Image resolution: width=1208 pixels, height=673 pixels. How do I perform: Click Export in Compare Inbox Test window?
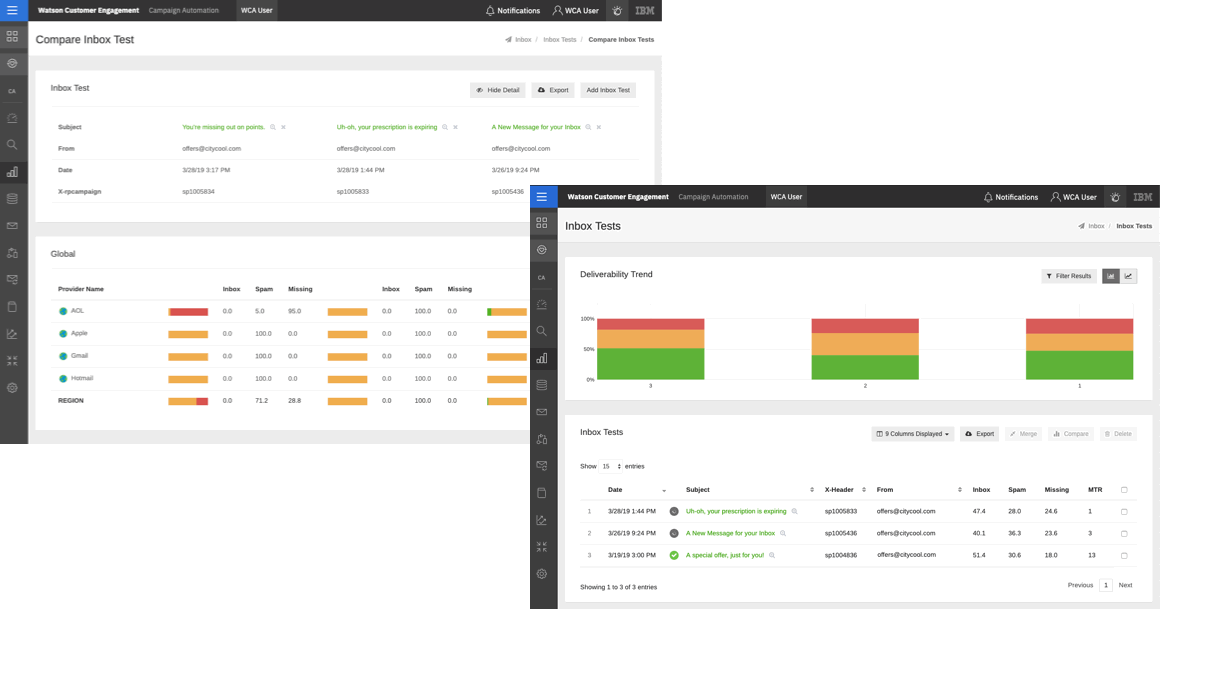(553, 90)
